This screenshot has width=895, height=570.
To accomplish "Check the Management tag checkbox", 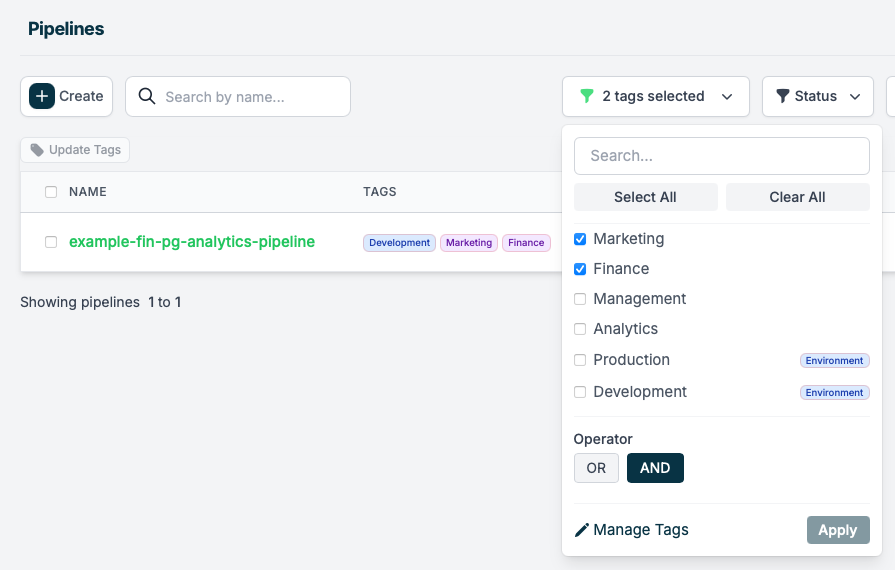I will click(x=580, y=299).
